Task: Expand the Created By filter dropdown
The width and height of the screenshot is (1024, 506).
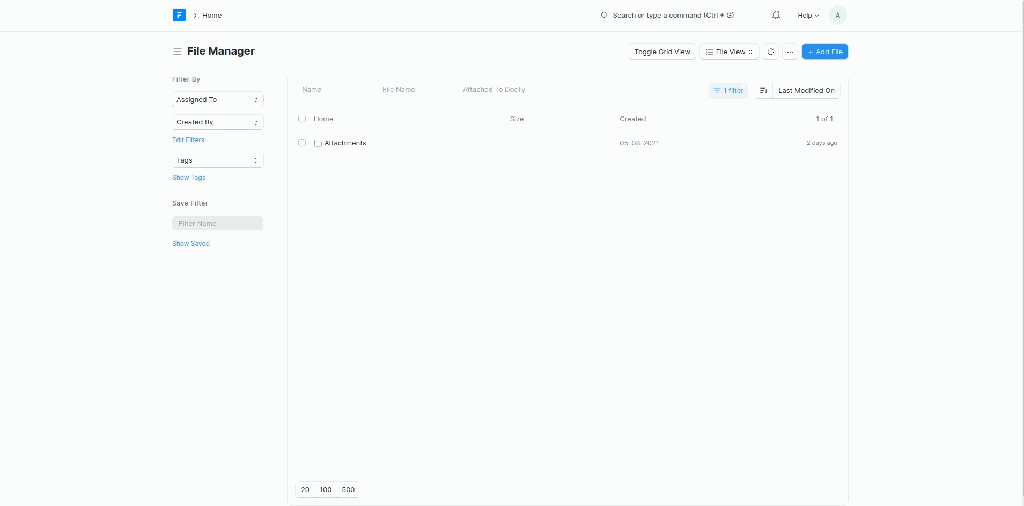Action: click(217, 122)
